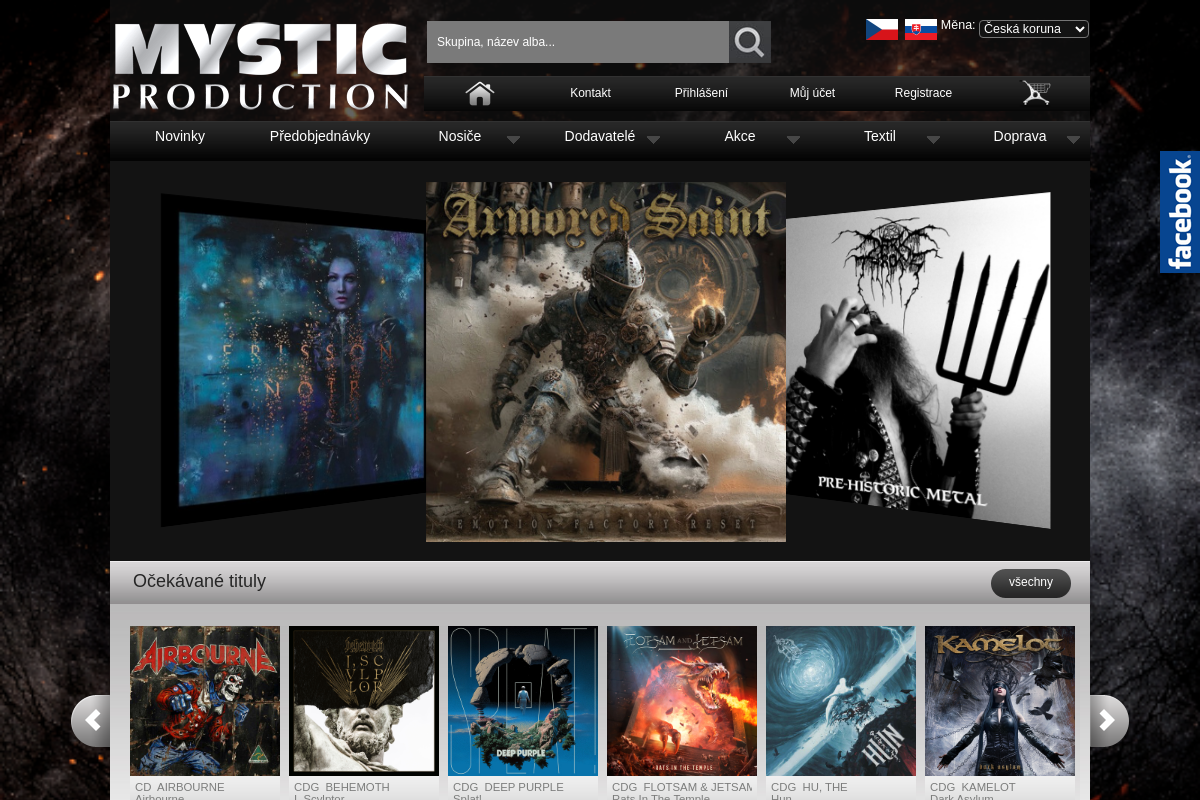Open the Registrace link
The height and width of the screenshot is (800, 1200).
tap(923, 93)
